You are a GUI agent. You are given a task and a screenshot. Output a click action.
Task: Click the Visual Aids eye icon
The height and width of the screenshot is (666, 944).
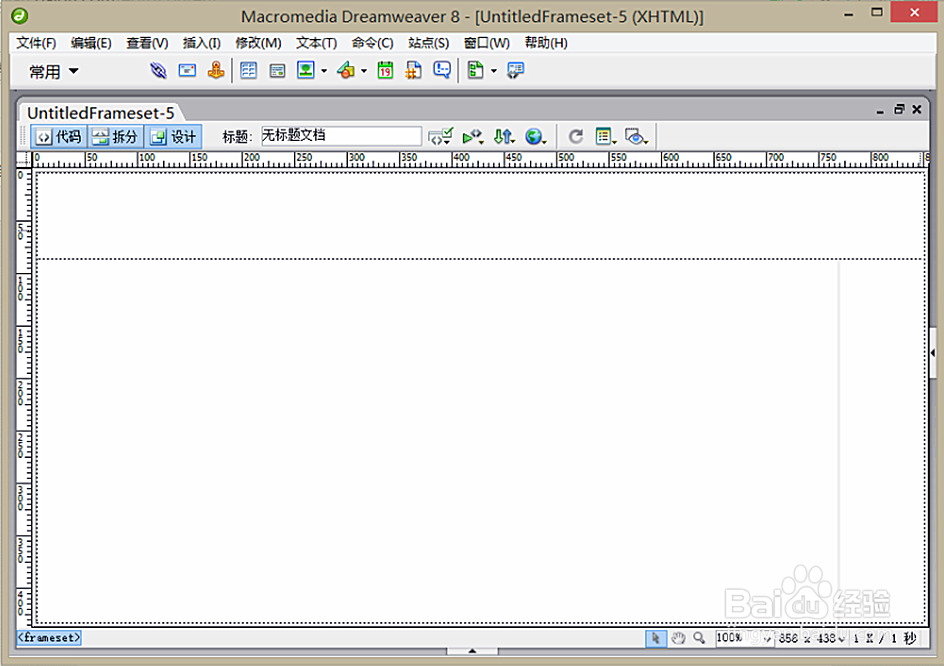point(636,137)
